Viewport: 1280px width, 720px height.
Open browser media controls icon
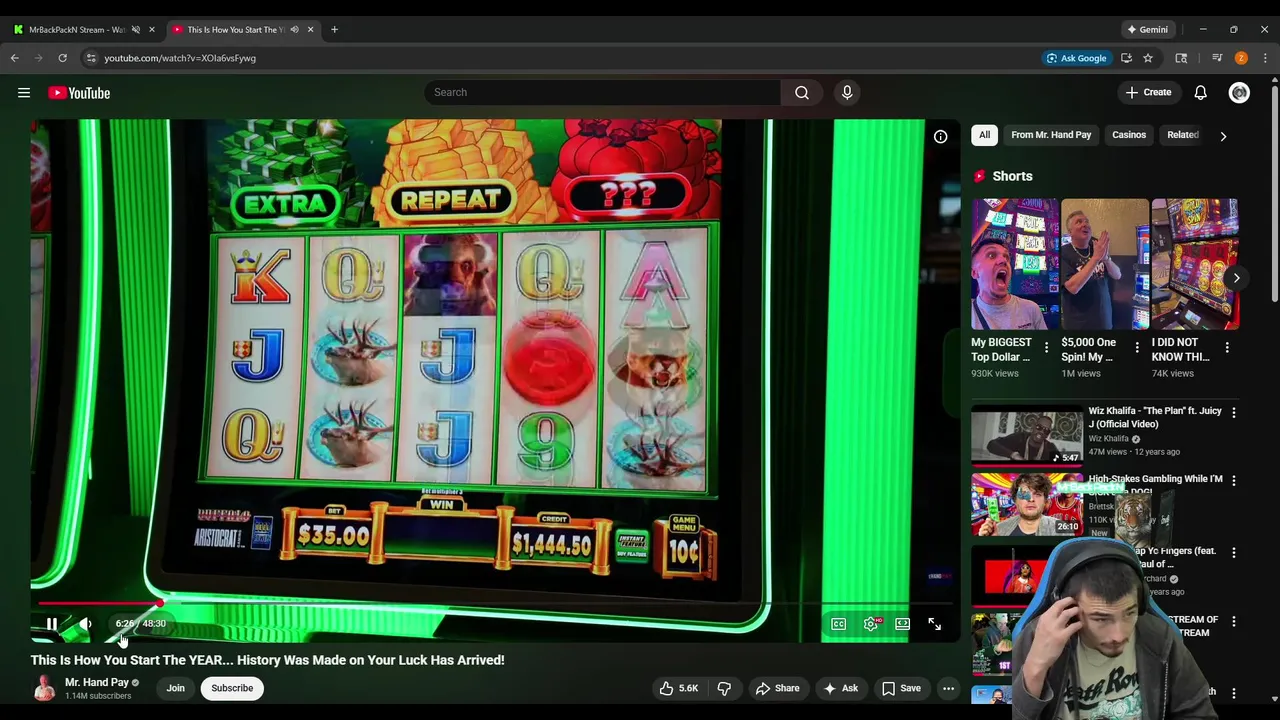pyautogui.click(x=1217, y=58)
